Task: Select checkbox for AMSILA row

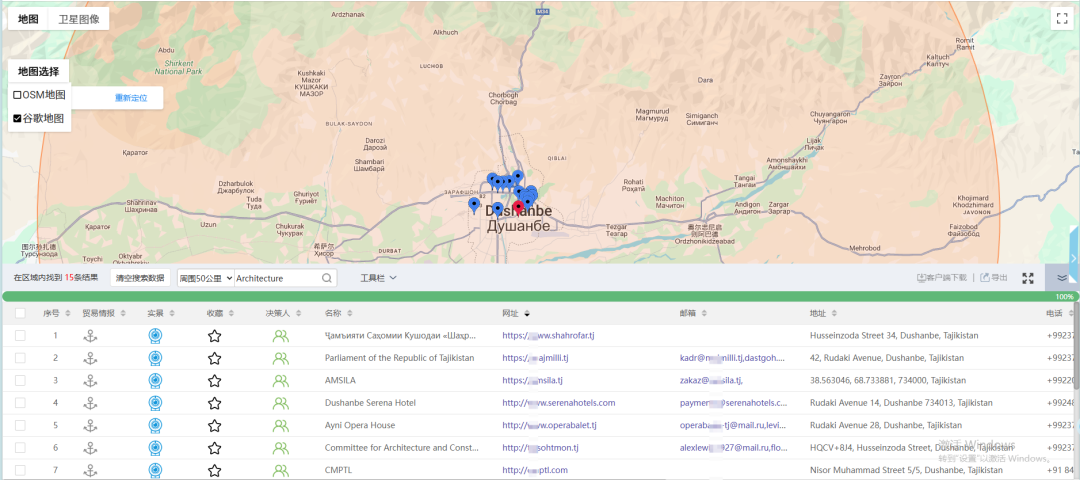Action: pyautogui.click(x=20, y=381)
